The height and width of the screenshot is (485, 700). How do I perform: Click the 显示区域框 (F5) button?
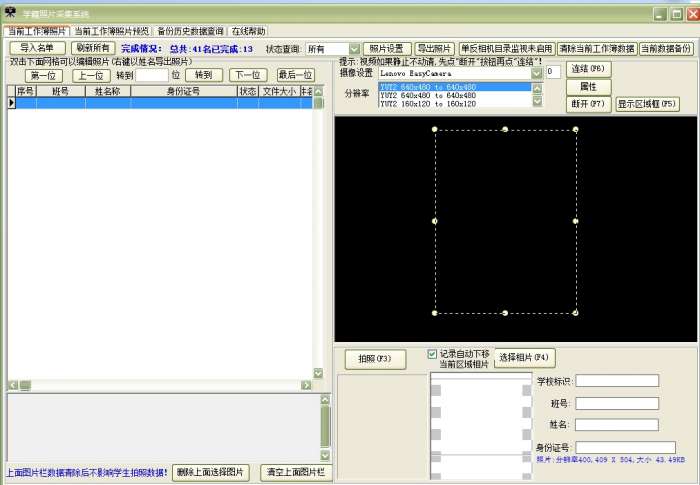click(x=647, y=103)
